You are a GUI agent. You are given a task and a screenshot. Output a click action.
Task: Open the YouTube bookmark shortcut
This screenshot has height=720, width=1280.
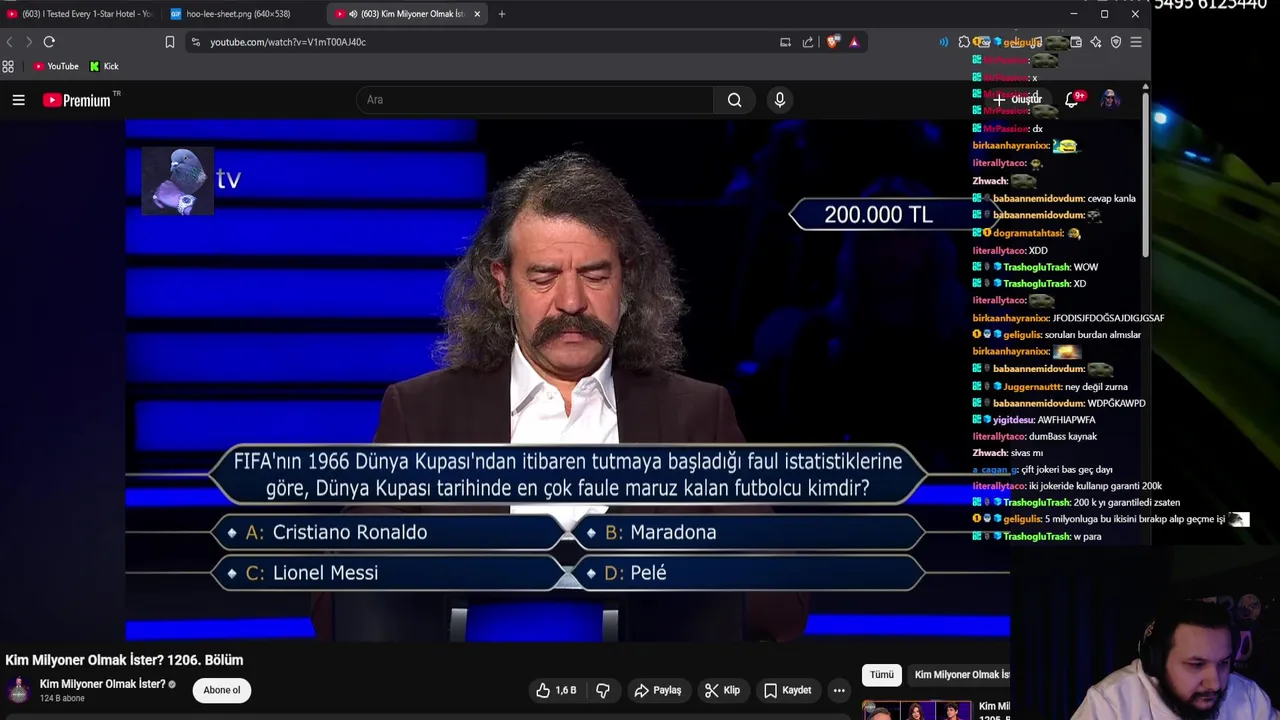[x=56, y=67]
